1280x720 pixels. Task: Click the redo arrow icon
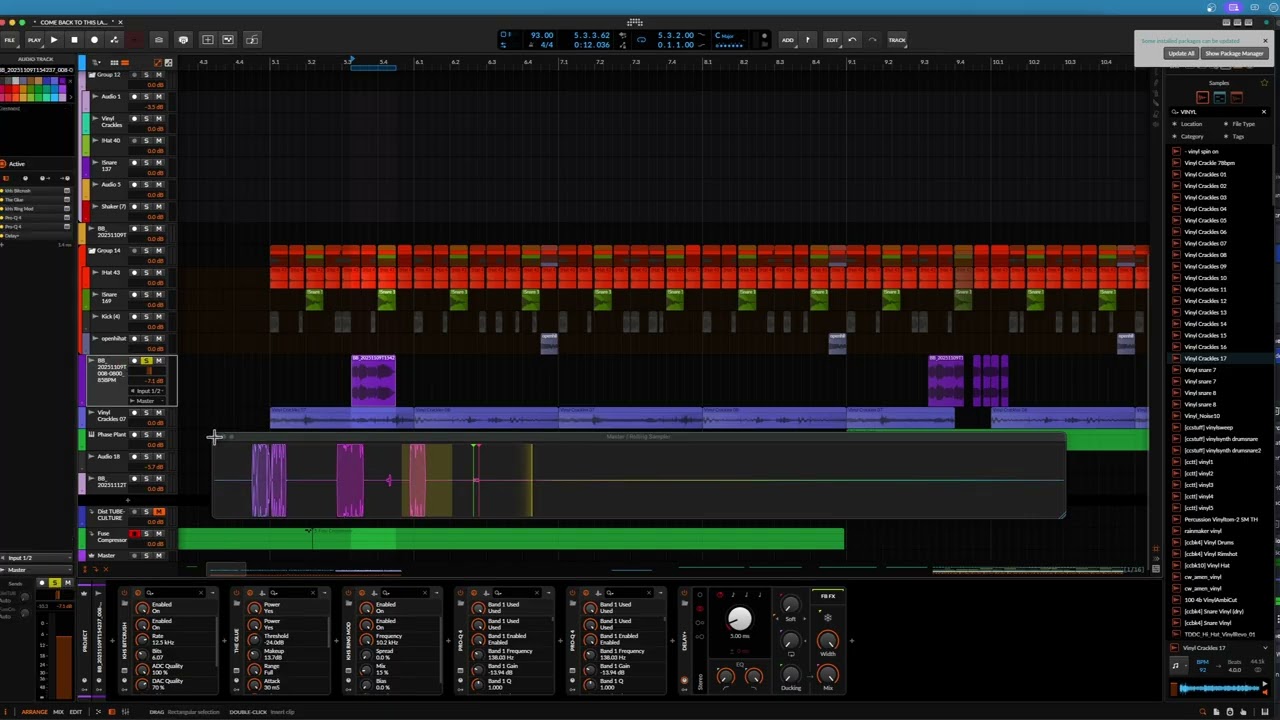tap(872, 40)
